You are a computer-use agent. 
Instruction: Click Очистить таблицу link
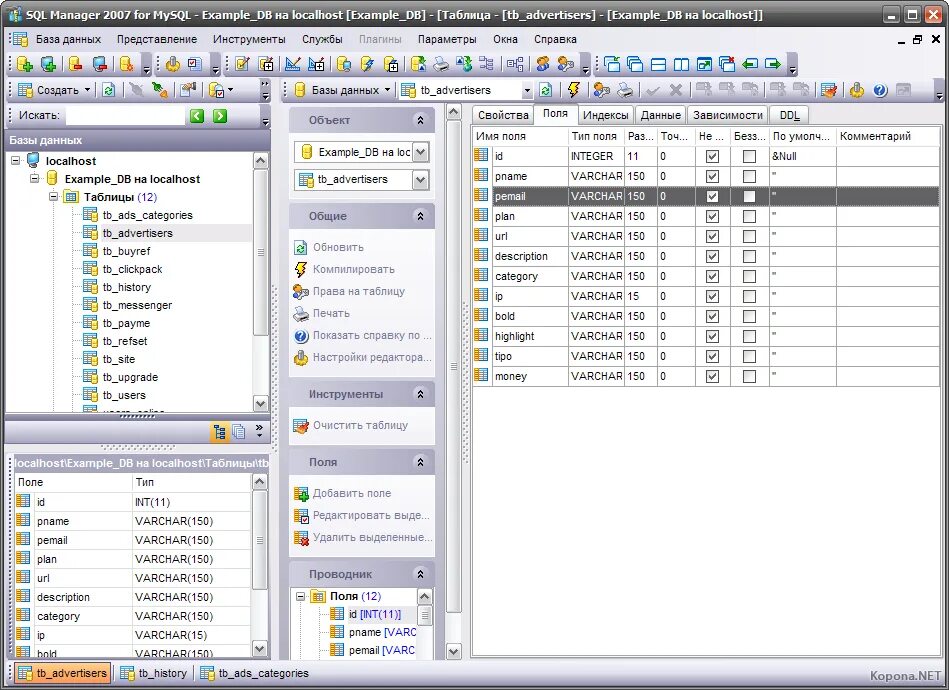(x=360, y=426)
